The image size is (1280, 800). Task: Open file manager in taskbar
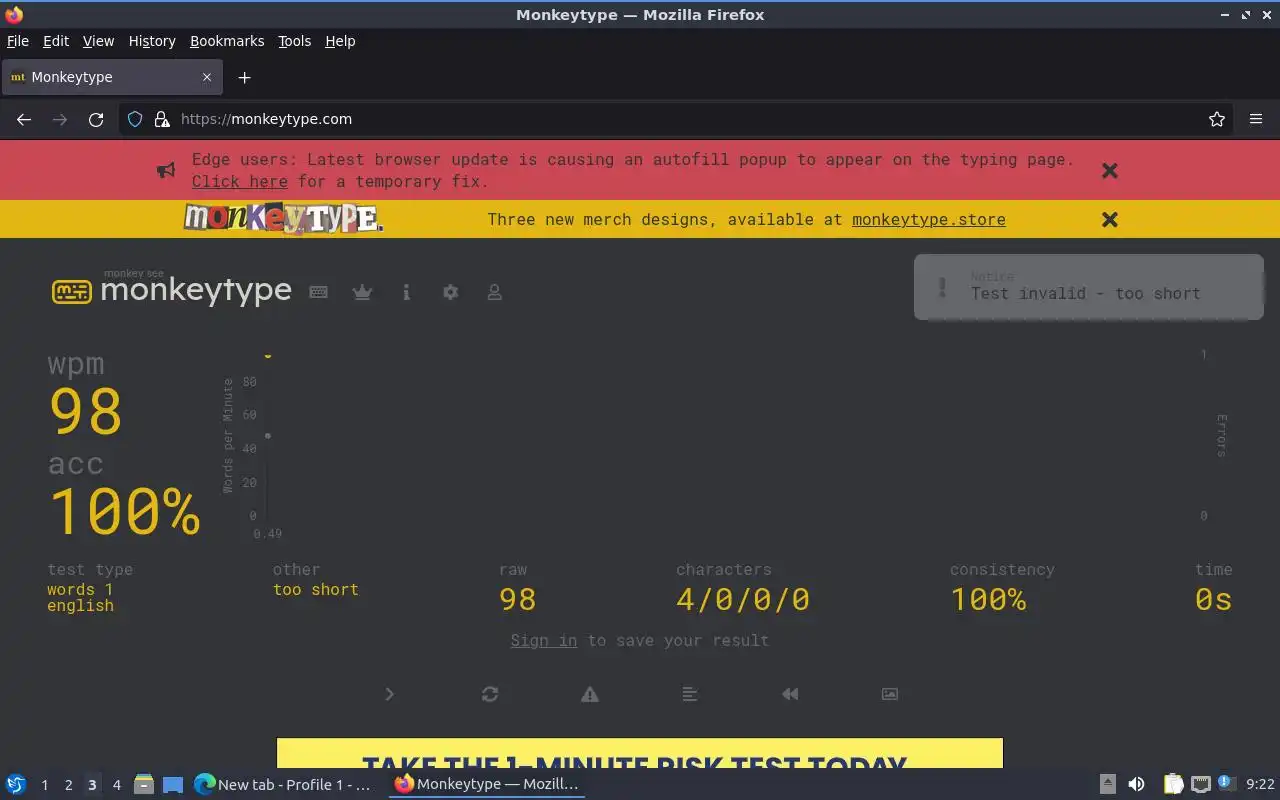pyautogui.click(x=144, y=784)
